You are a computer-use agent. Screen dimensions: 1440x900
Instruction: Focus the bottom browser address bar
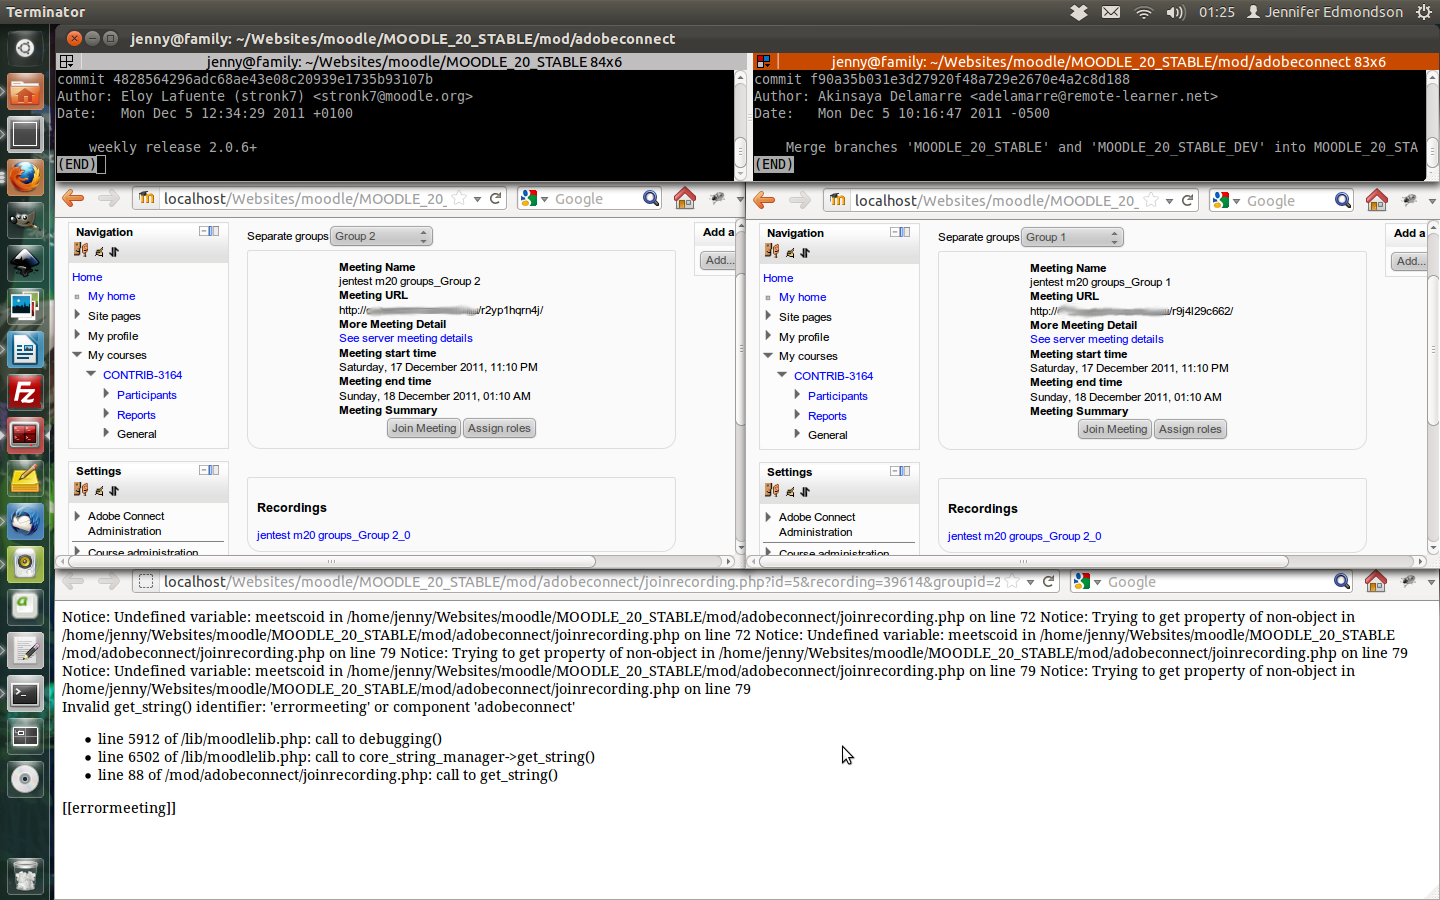click(582, 581)
